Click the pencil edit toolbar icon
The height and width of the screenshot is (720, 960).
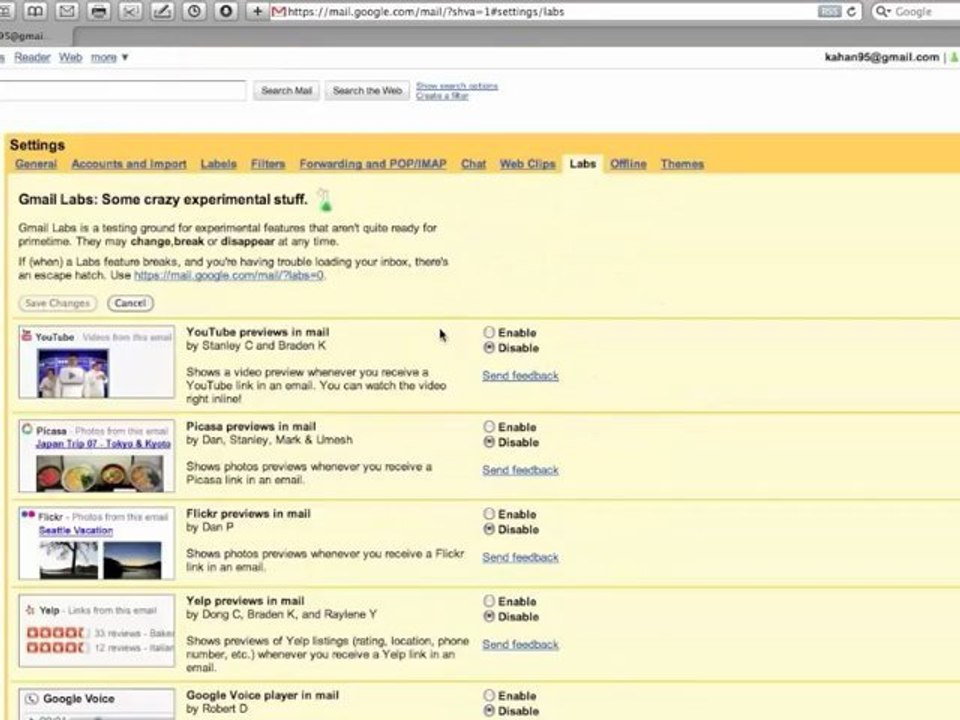click(162, 11)
